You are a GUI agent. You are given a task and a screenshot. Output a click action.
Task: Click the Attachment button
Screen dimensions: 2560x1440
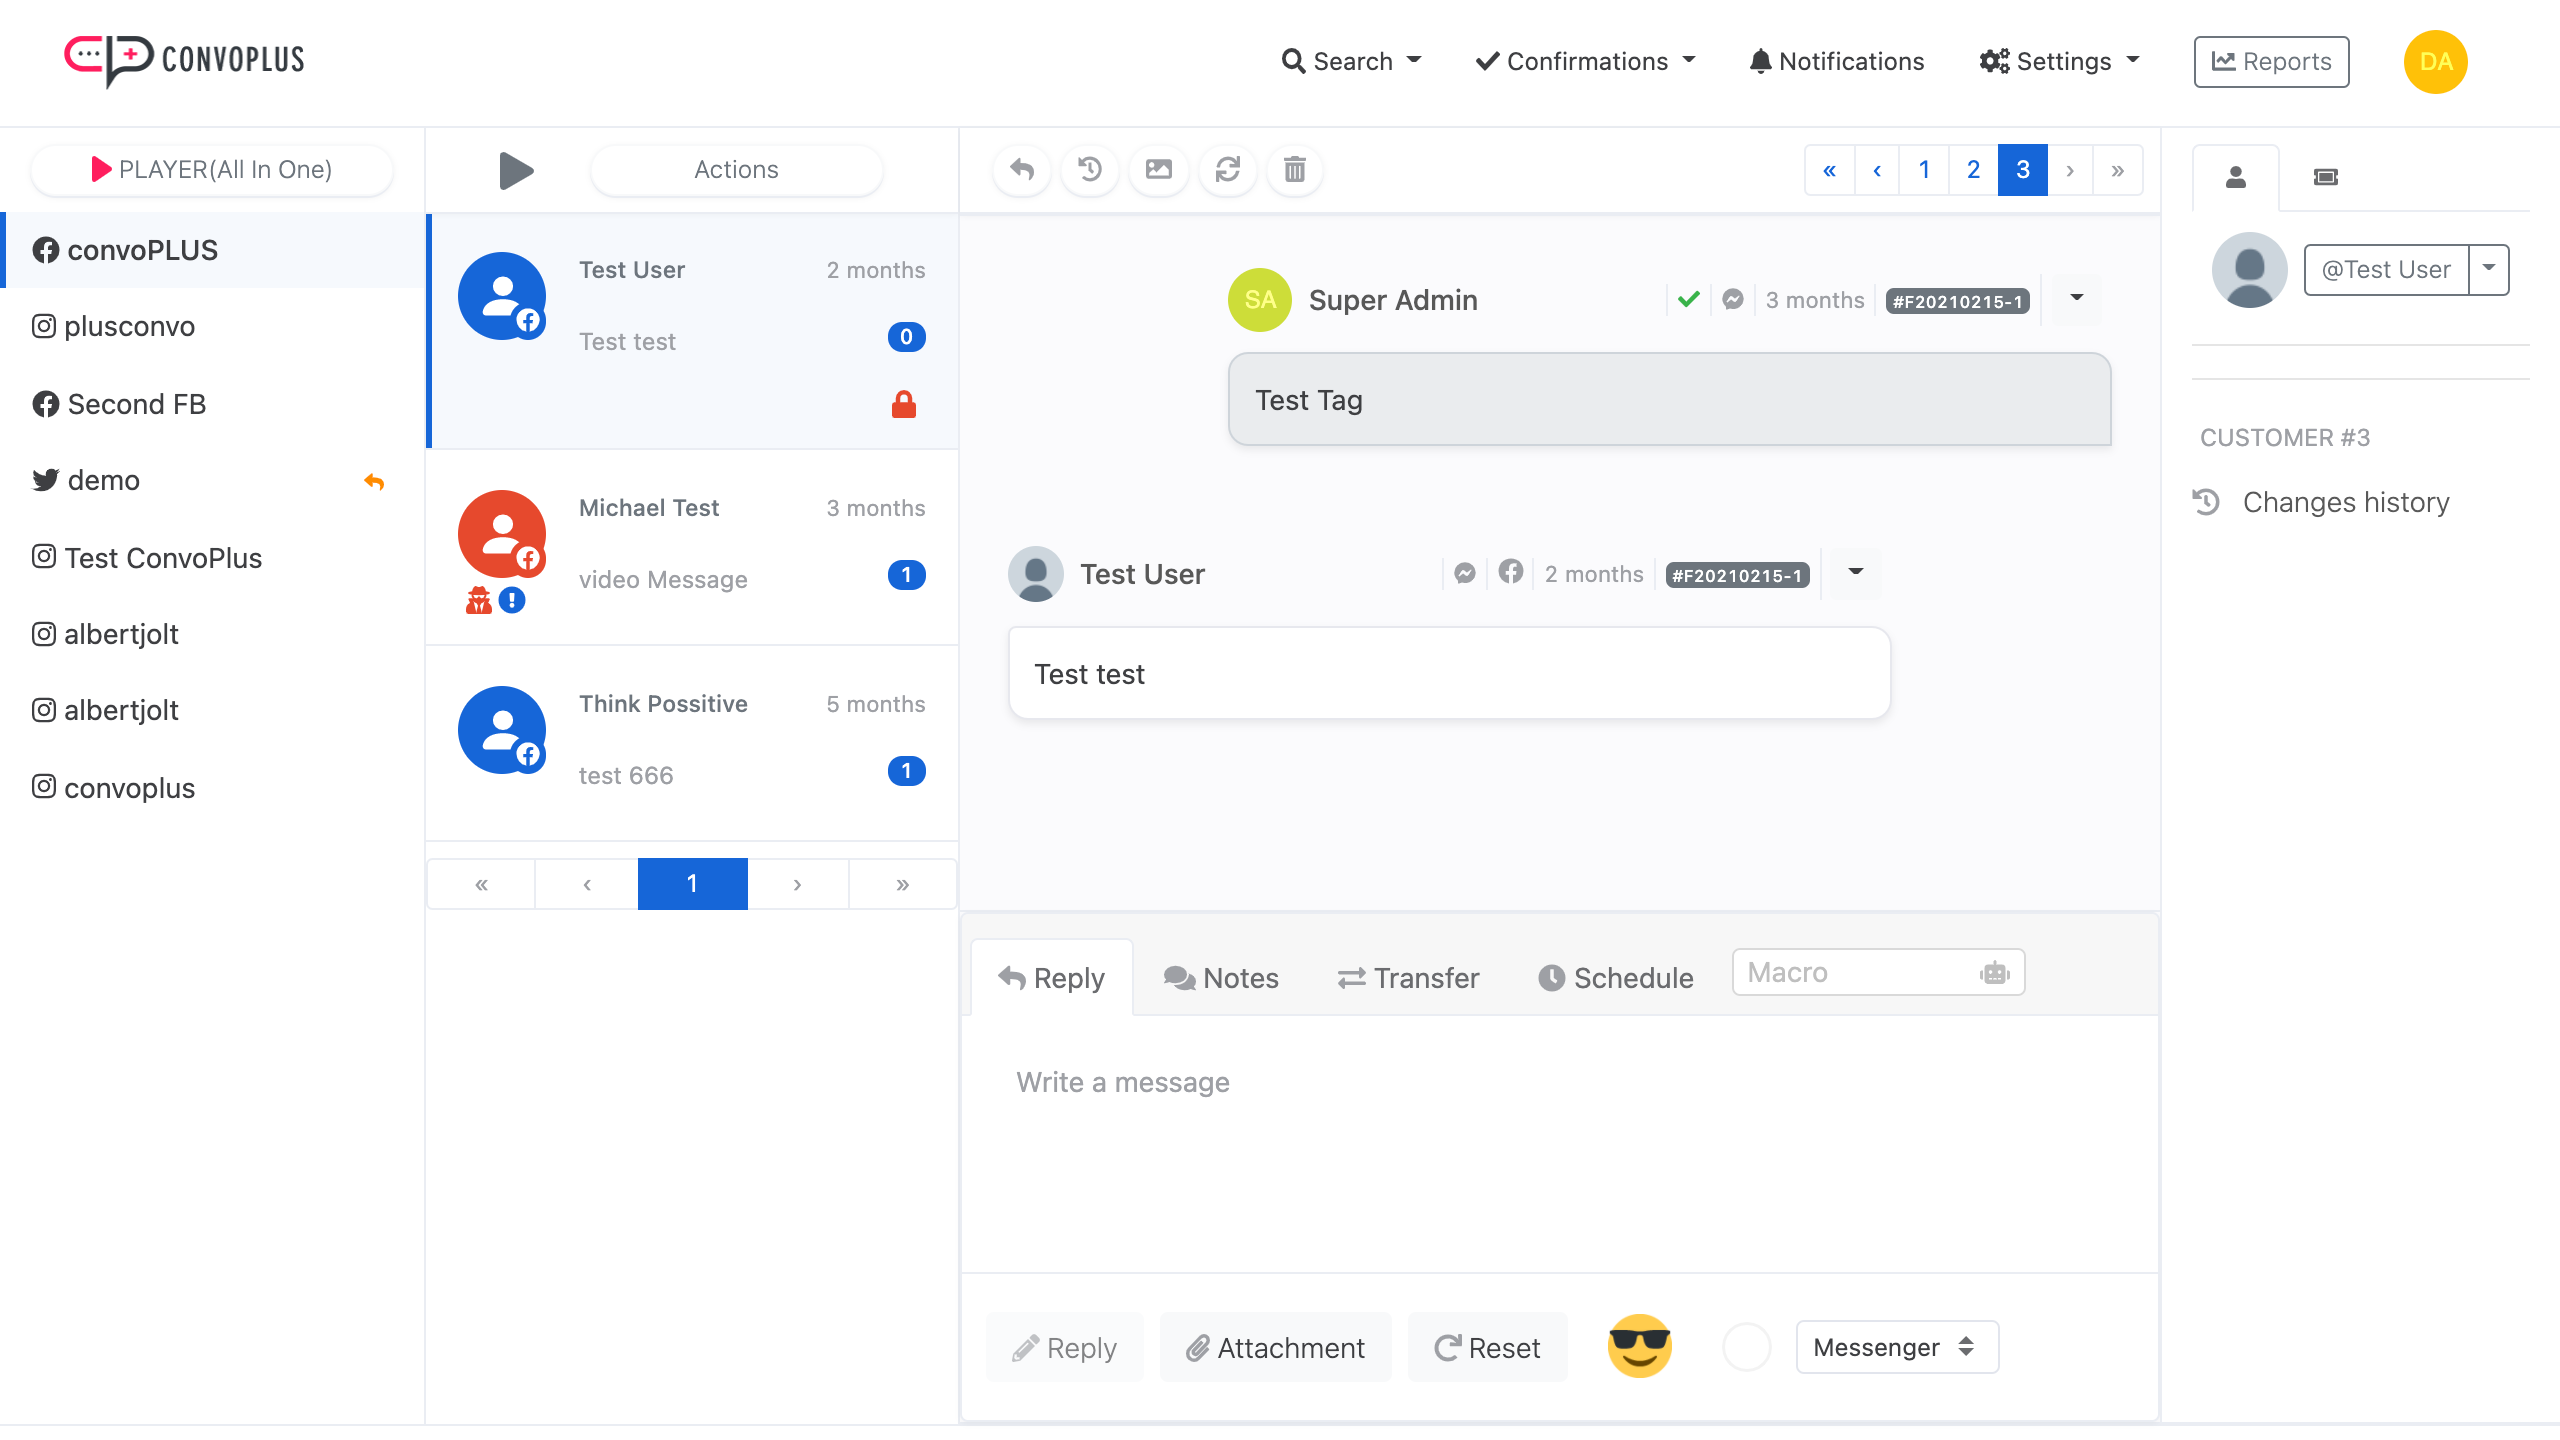[1275, 1347]
